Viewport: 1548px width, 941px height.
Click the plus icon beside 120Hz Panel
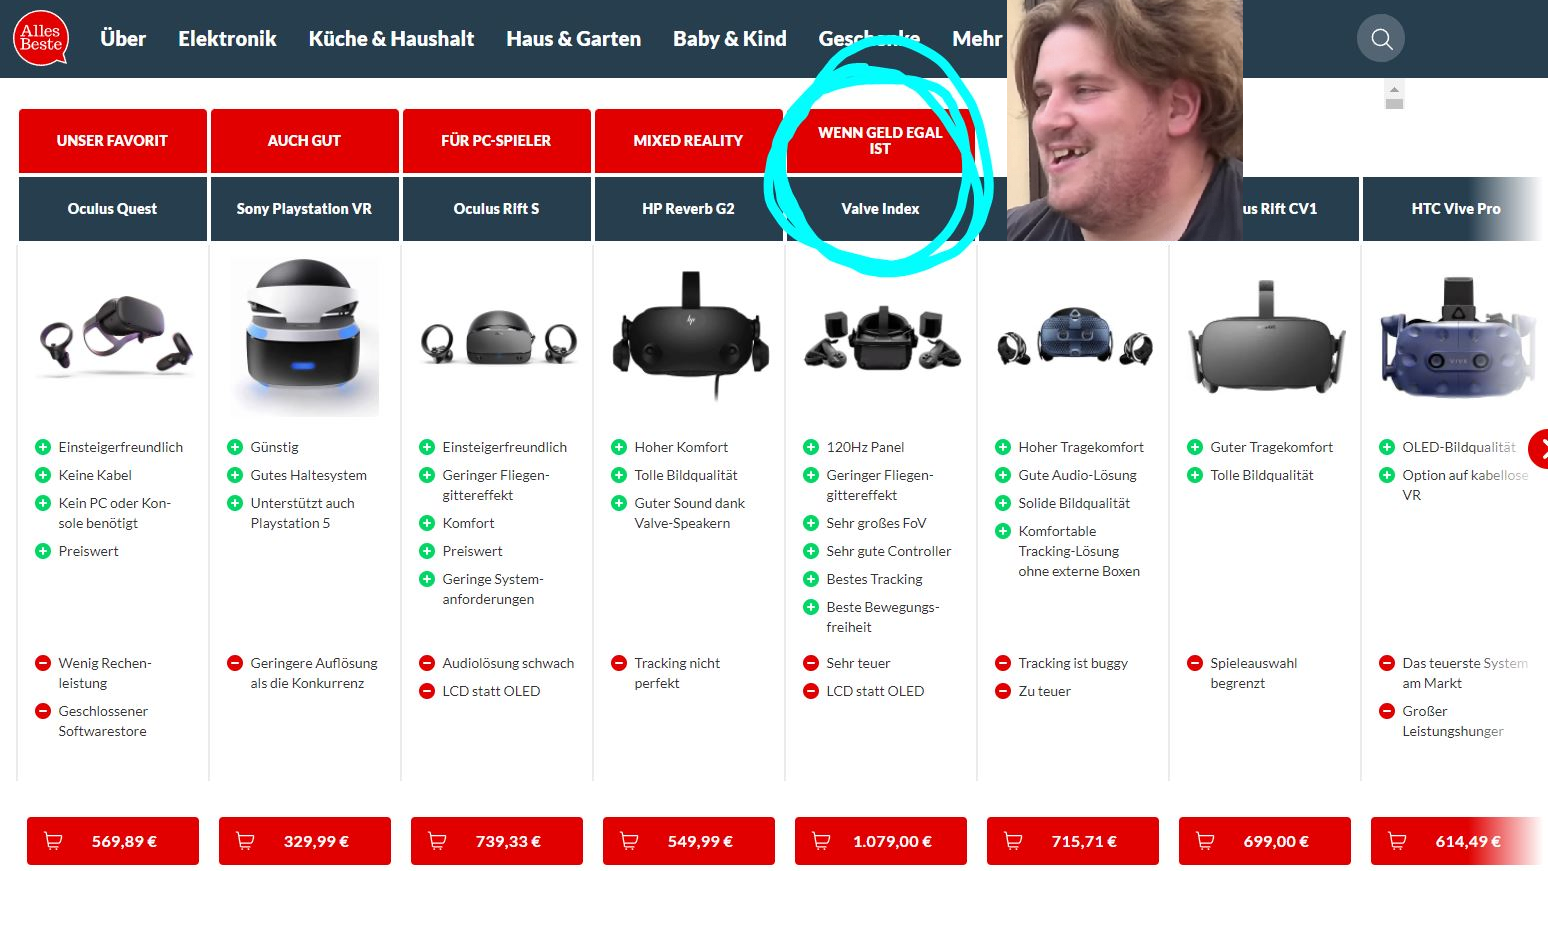click(811, 447)
